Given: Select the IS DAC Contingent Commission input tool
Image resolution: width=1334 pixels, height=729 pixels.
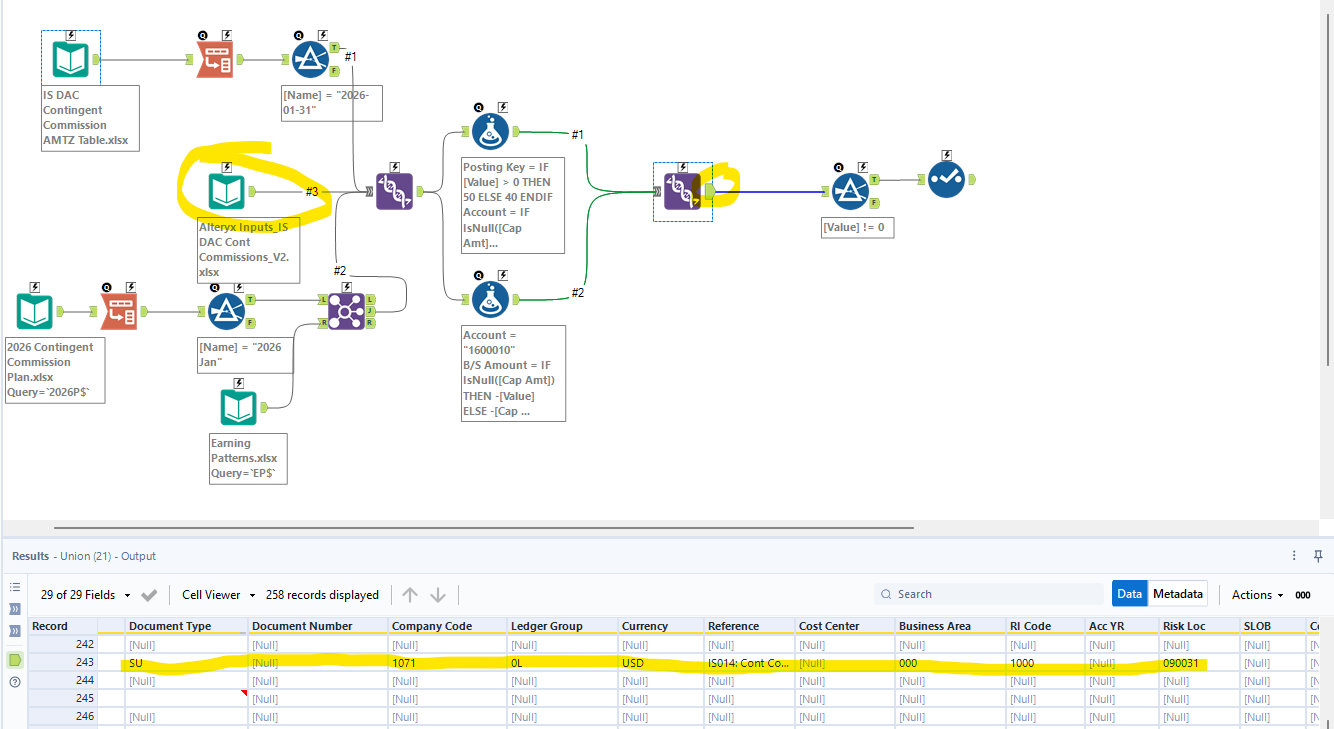Looking at the screenshot, I should pyautogui.click(x=70, y=58).
